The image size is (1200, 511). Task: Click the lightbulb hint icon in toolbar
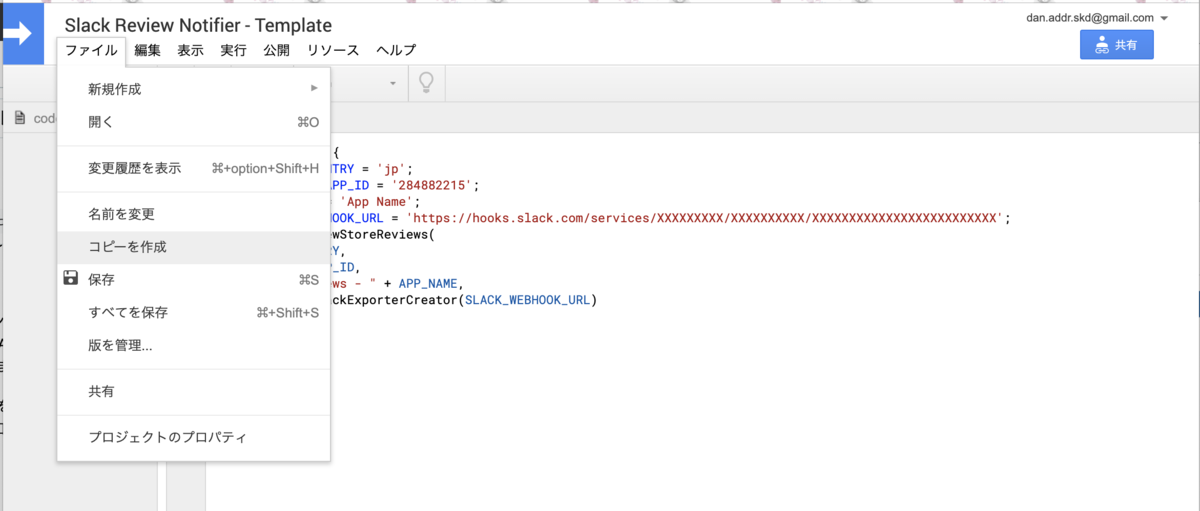pyautogui.click(x=427, y=82)
